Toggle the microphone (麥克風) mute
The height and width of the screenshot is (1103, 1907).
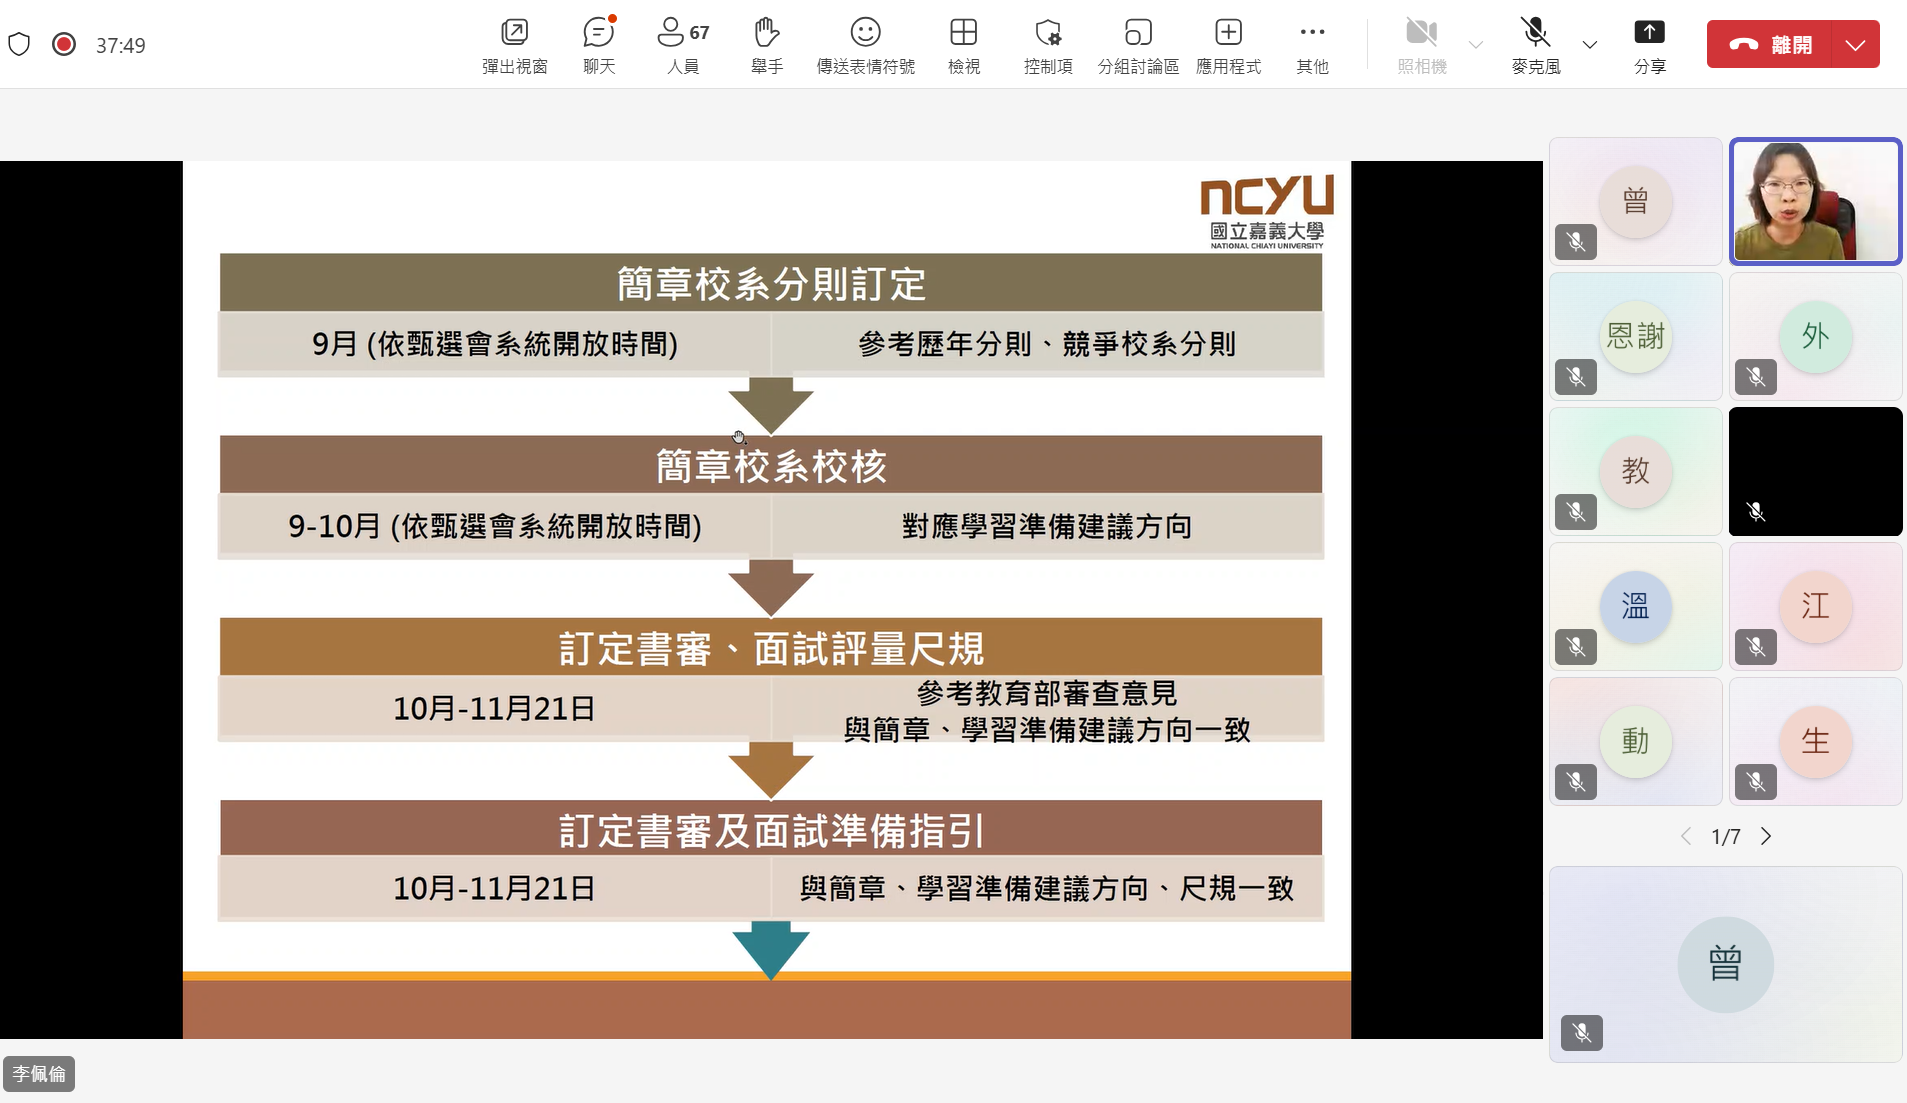[1535, 44]
